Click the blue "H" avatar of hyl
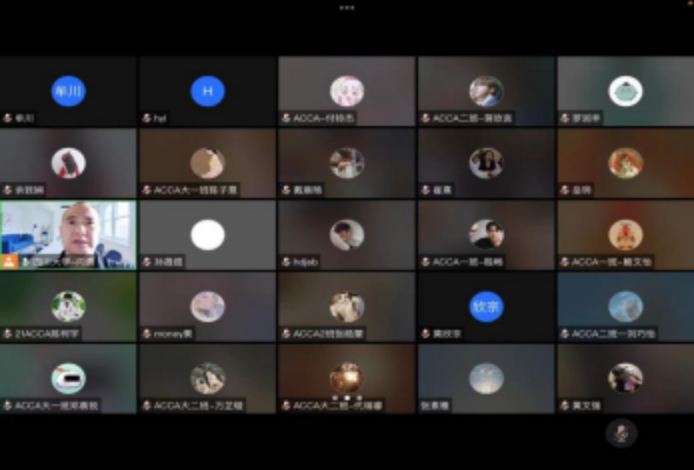 coord(208,91)
